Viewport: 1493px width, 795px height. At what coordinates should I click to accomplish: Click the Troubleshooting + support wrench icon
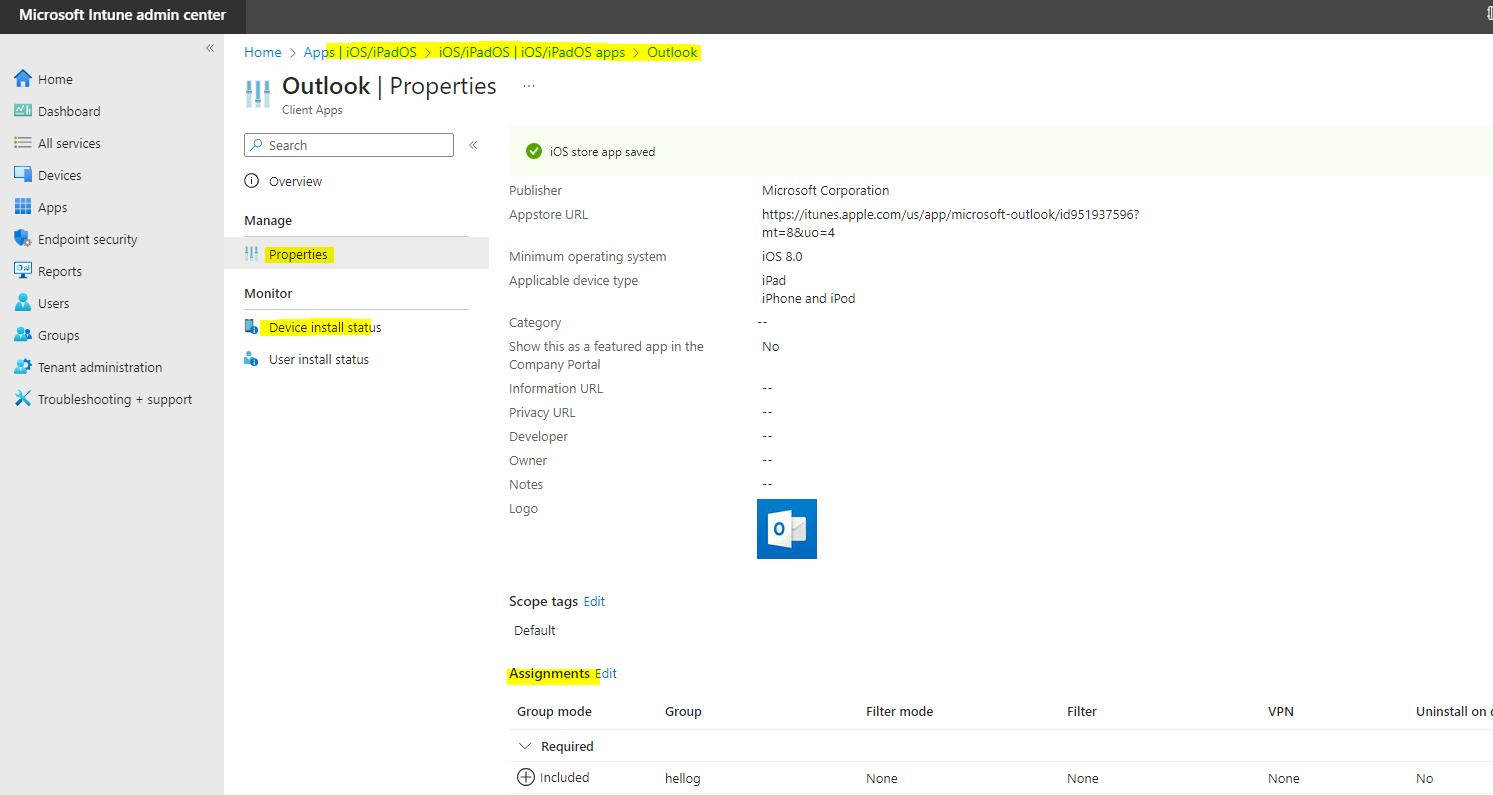coord(23,399)
